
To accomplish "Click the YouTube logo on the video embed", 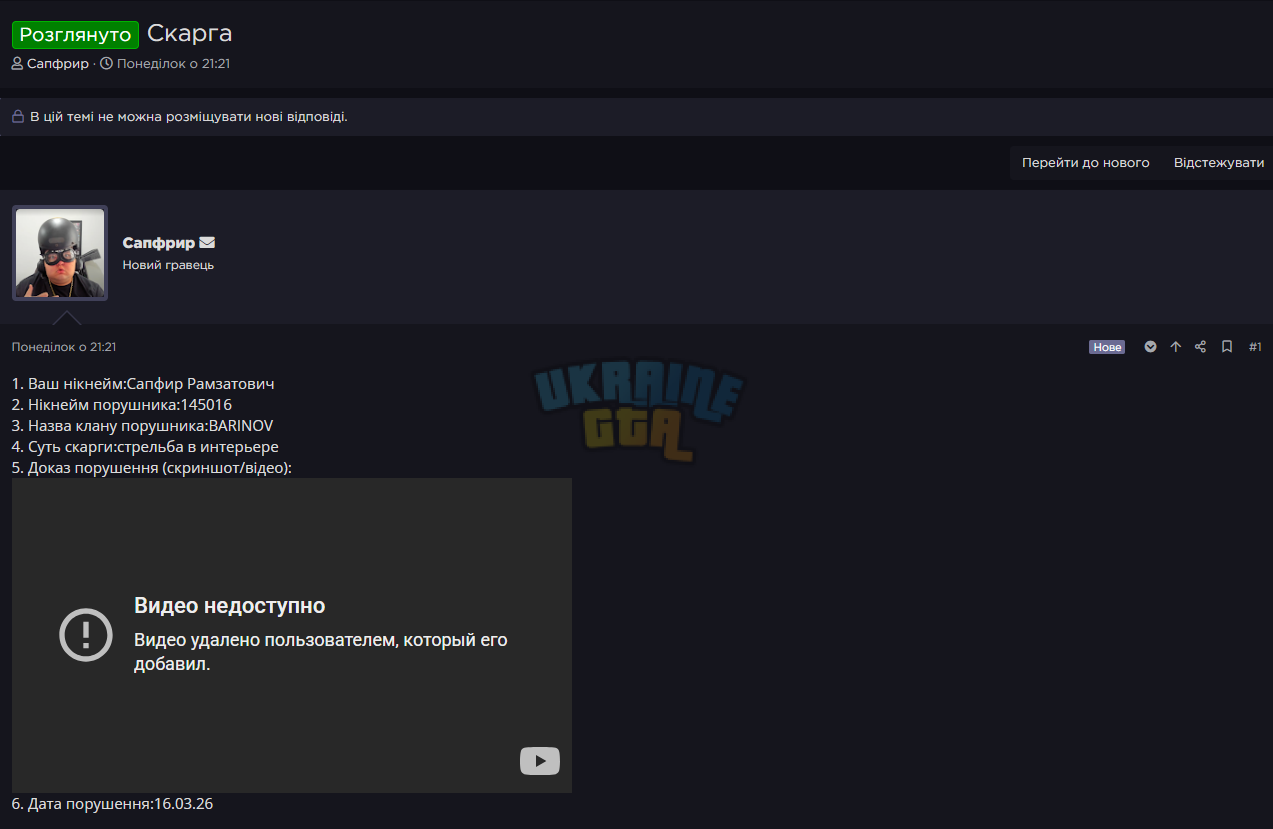I will pos(540,761).
